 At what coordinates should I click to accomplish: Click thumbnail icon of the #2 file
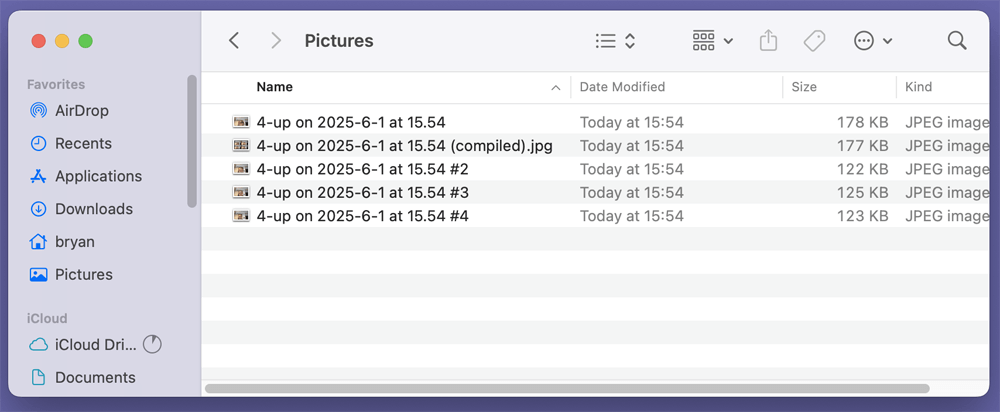(240, 169)
